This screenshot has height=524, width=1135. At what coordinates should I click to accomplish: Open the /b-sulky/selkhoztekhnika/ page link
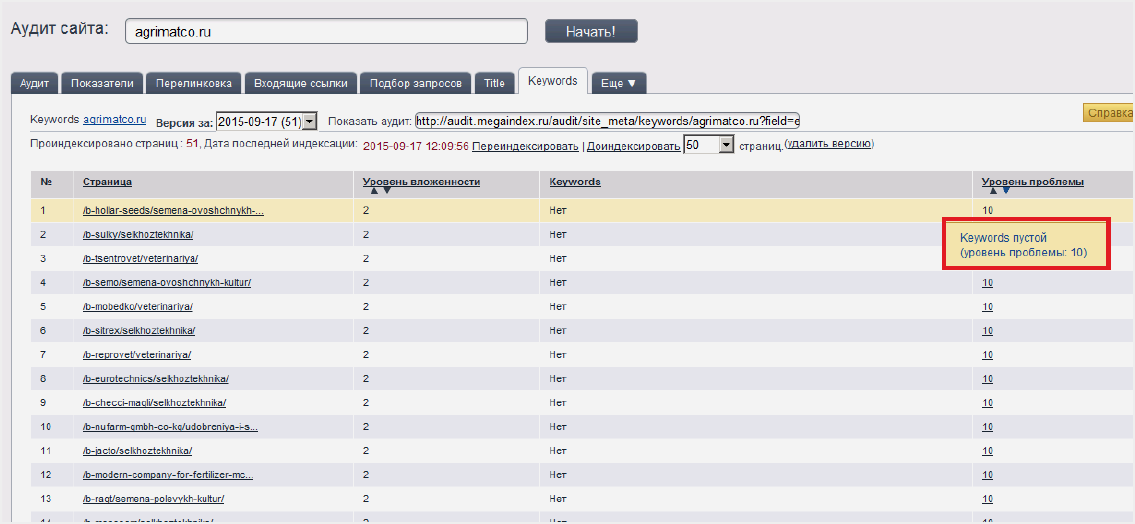(138, 235)
